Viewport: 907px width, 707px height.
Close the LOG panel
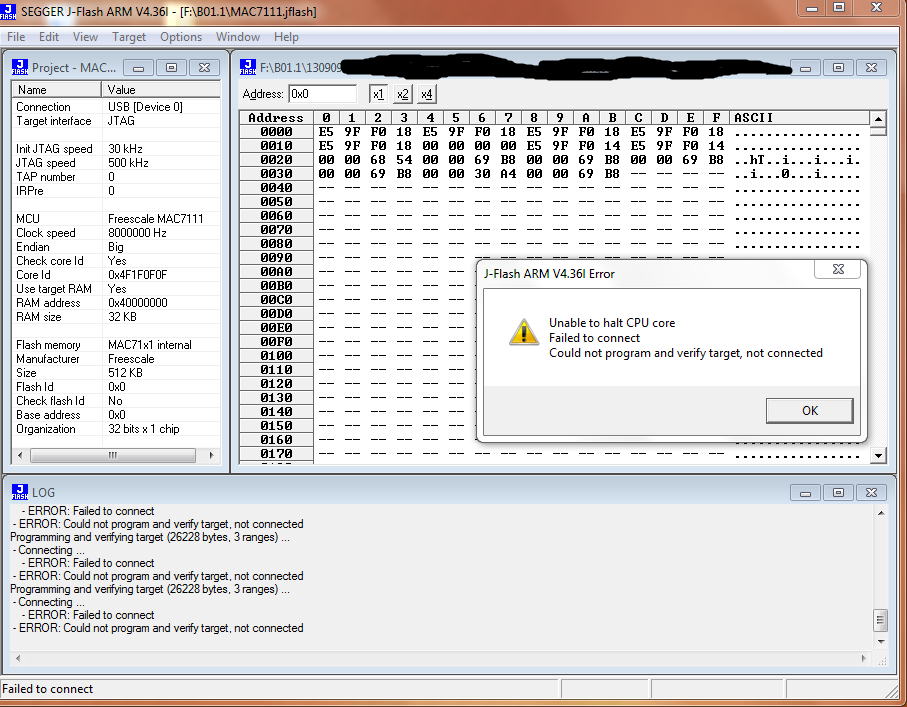pyautogui.click(x=871, y=492)
